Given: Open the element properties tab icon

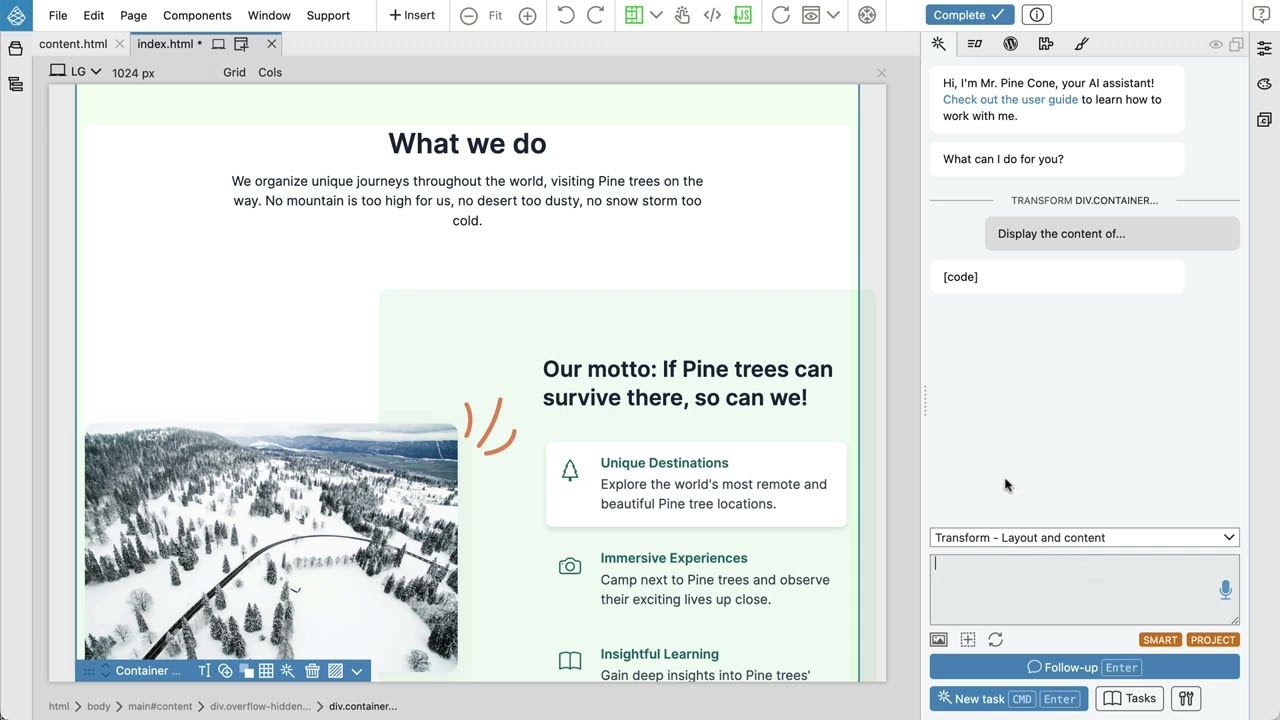Looking at the screenshot, I should 974,44.
